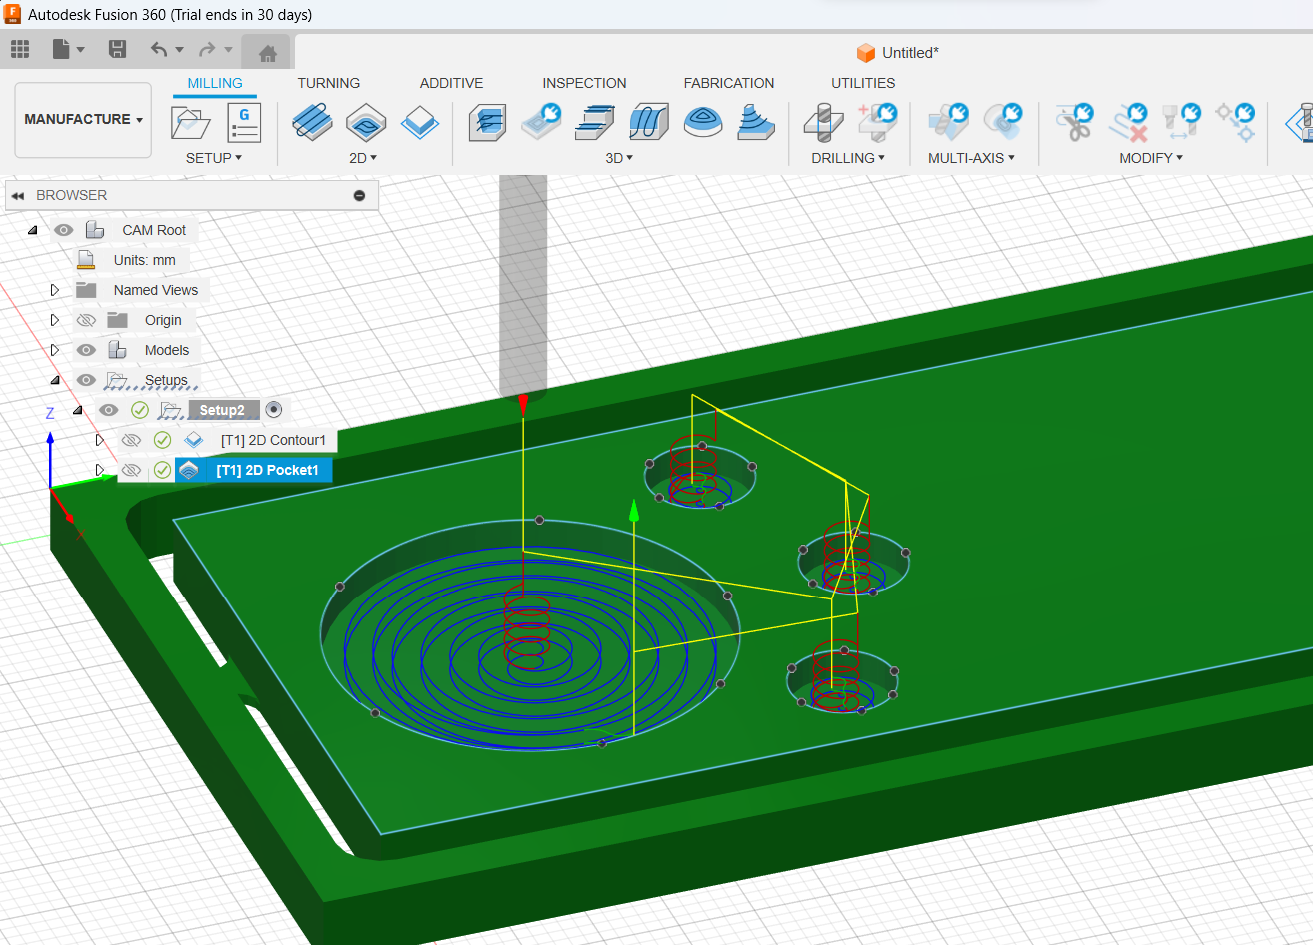Switch to the UTILITIES tab
Viewport: 1313px width, 945px height.
click(863, 83)
